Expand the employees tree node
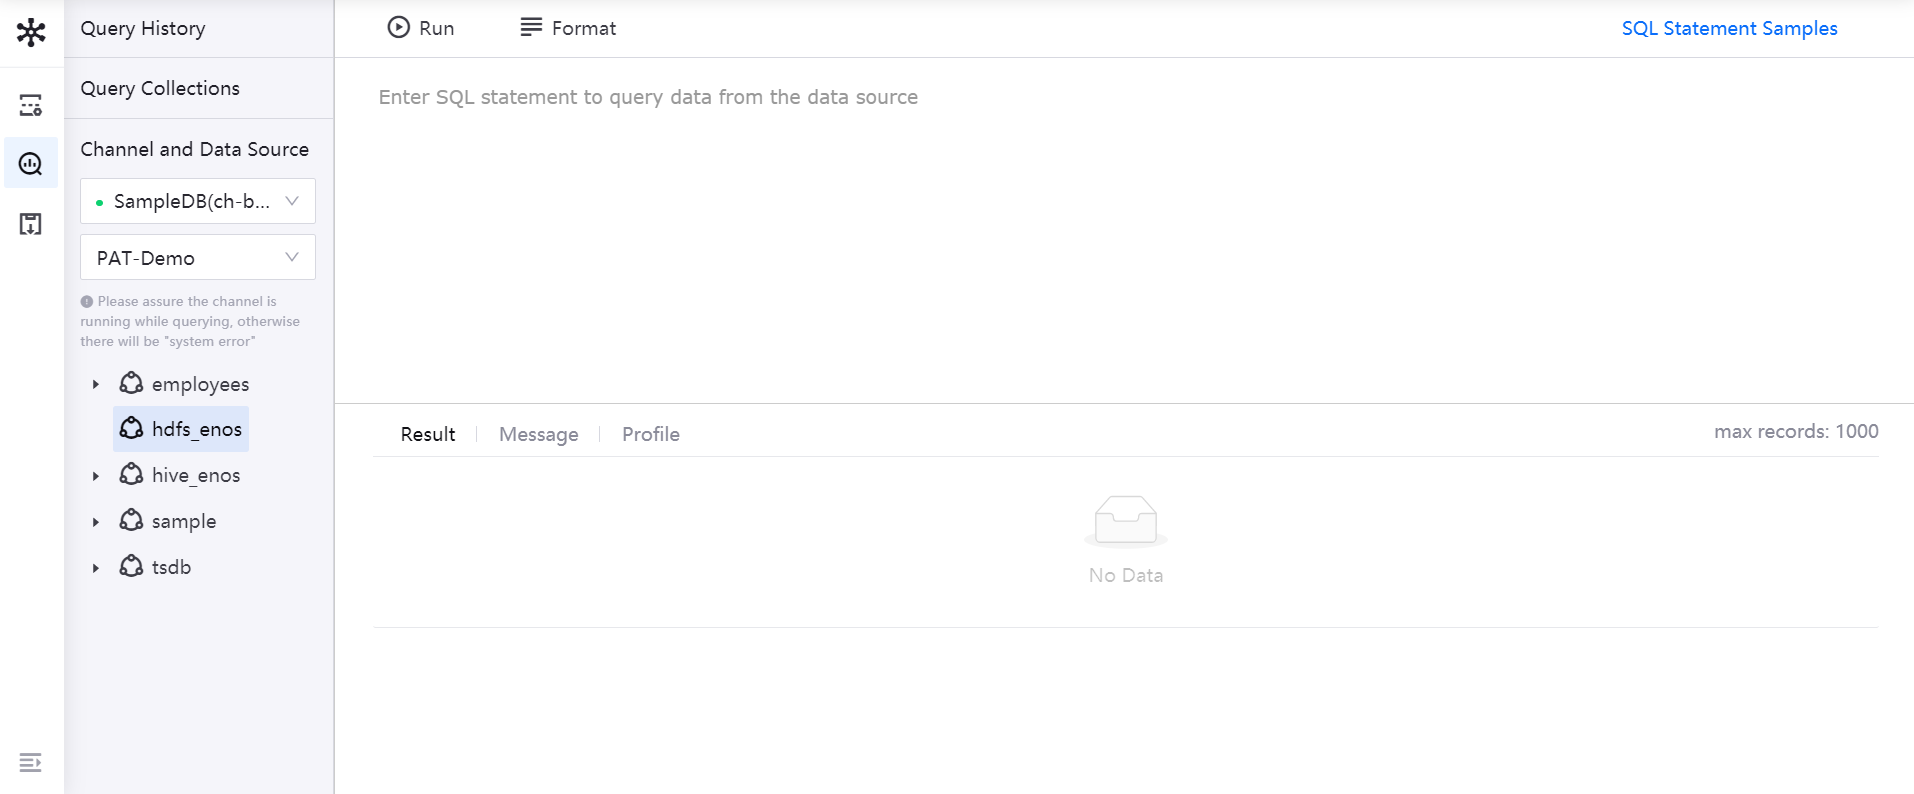The width and height of the screenshot is (1914, 794). pos(96,384)
